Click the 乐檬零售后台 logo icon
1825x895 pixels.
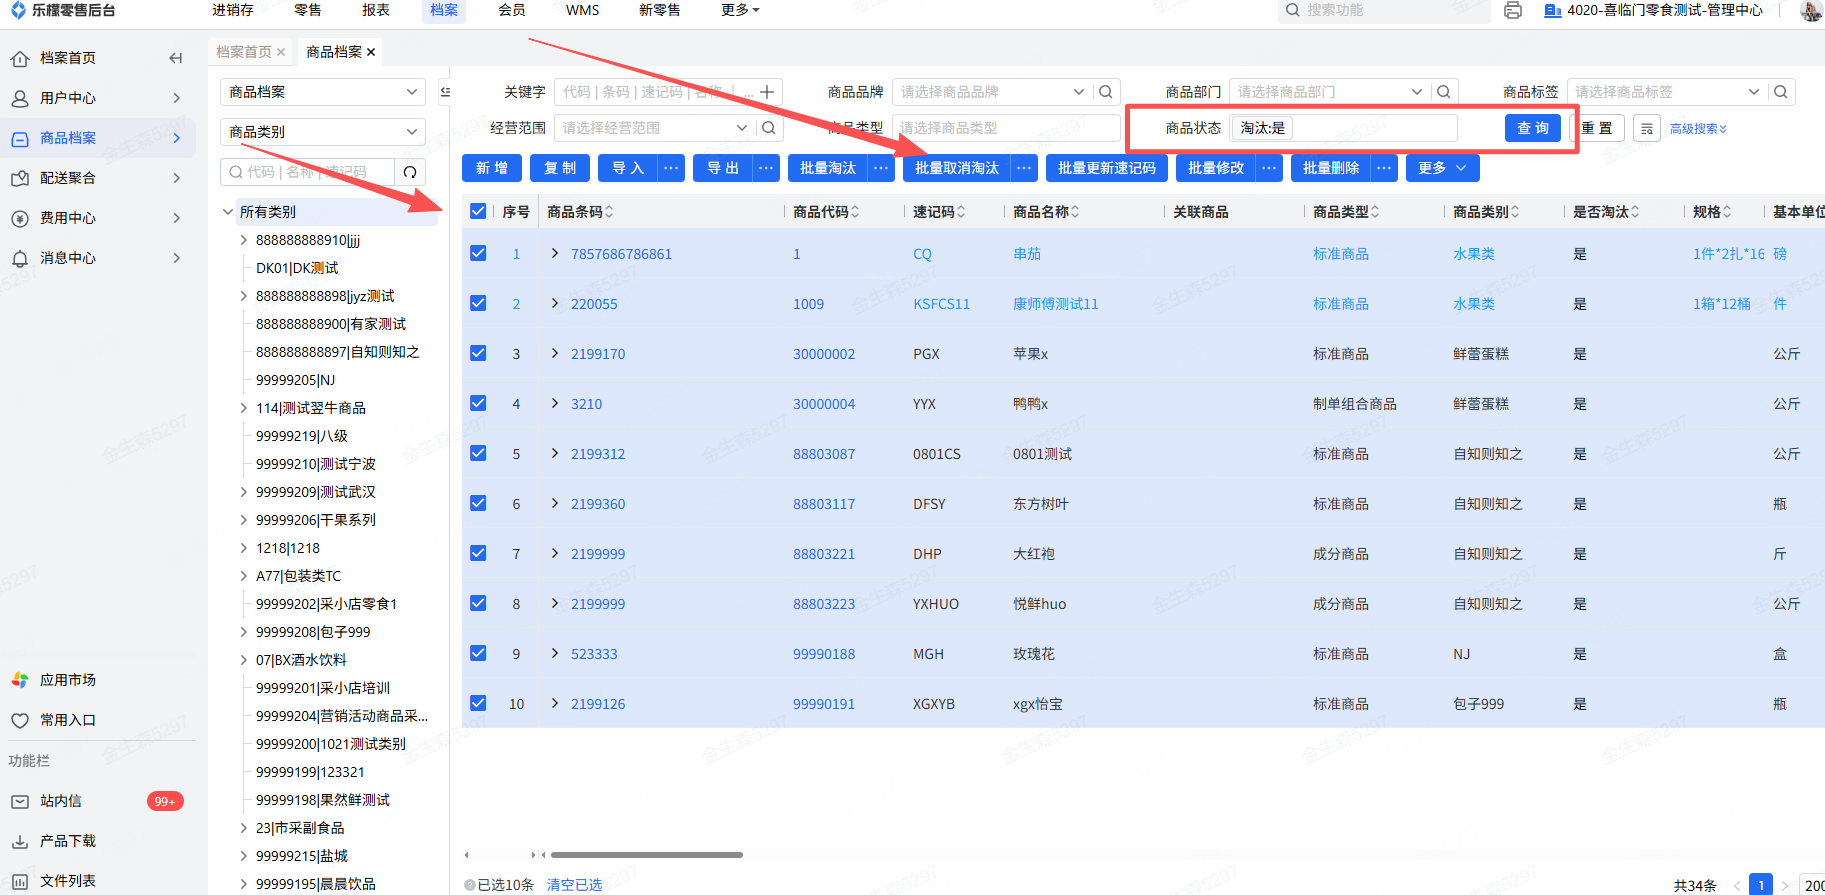(x=18, y=10)
